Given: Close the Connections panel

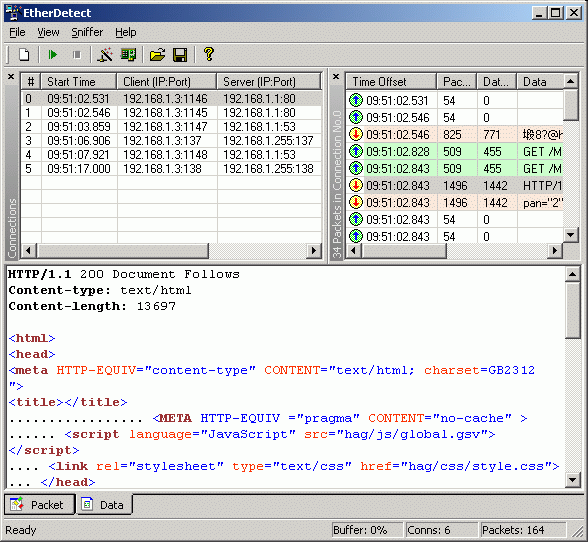Looking at the screenshot, I should [x=11, y=77].
